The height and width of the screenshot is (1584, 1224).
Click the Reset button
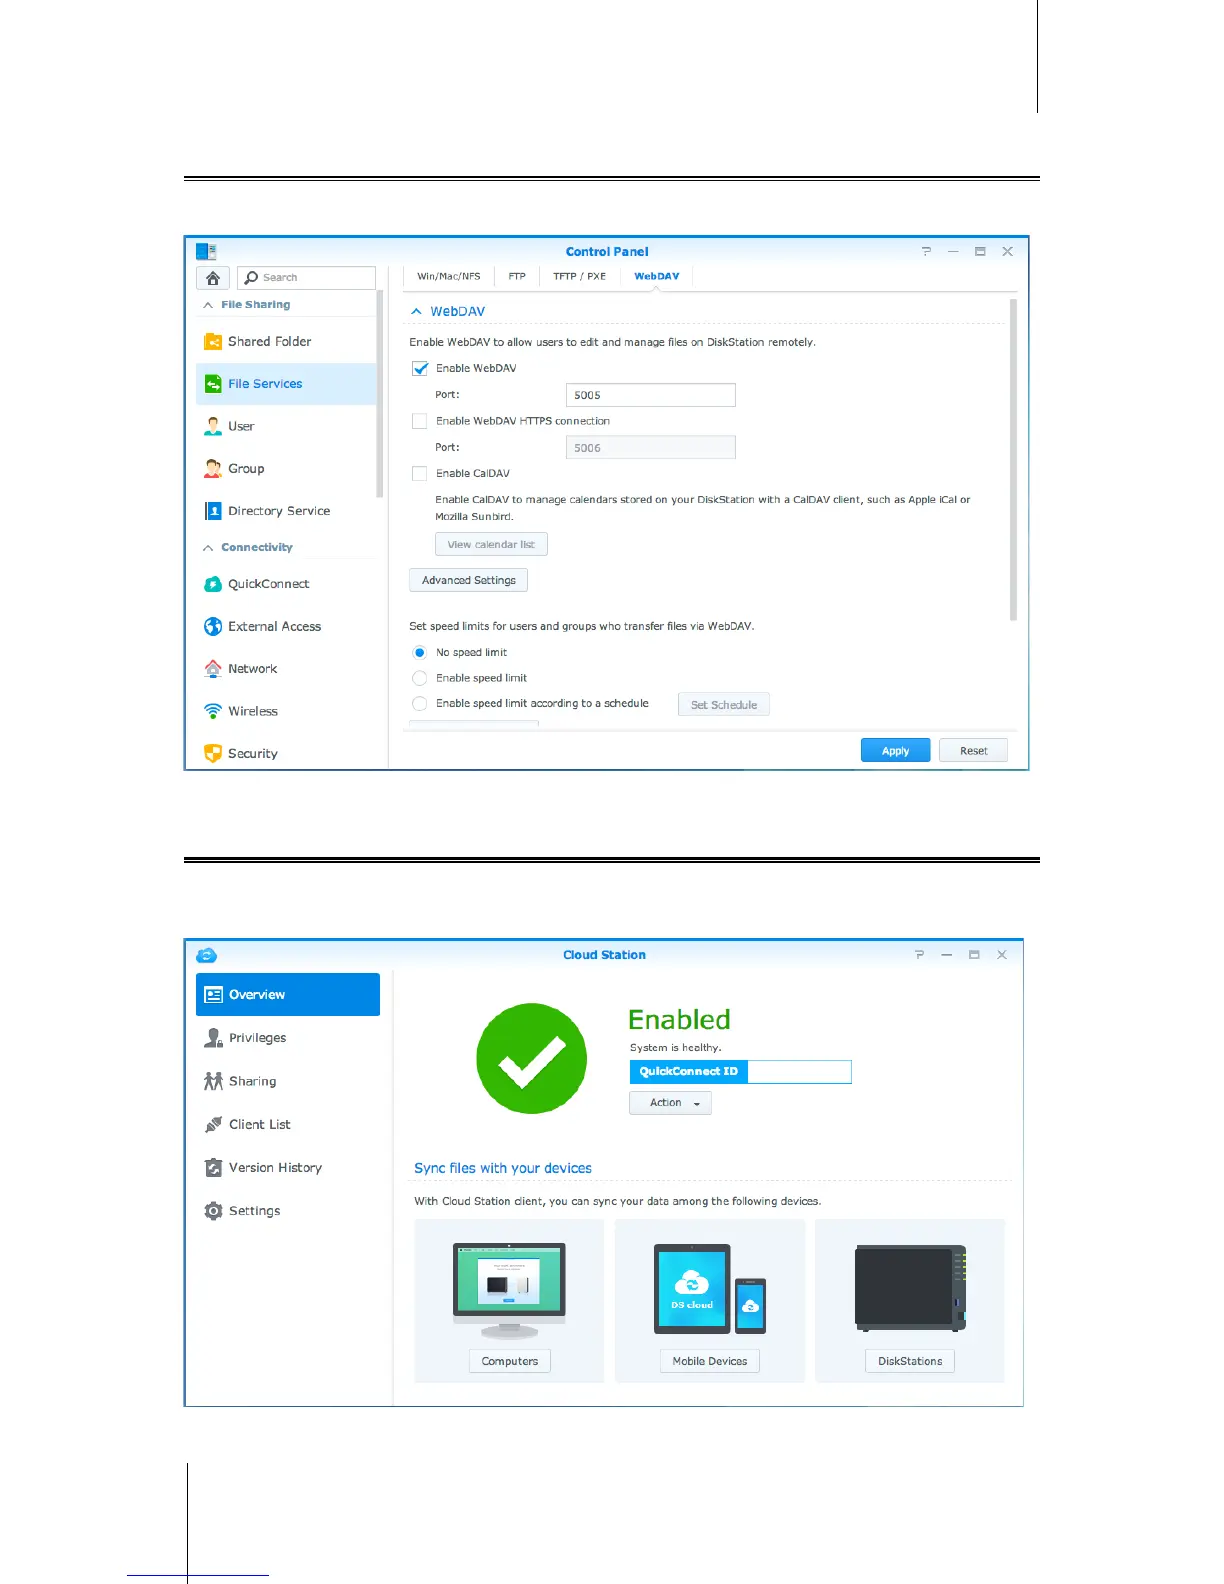(974, 751)
